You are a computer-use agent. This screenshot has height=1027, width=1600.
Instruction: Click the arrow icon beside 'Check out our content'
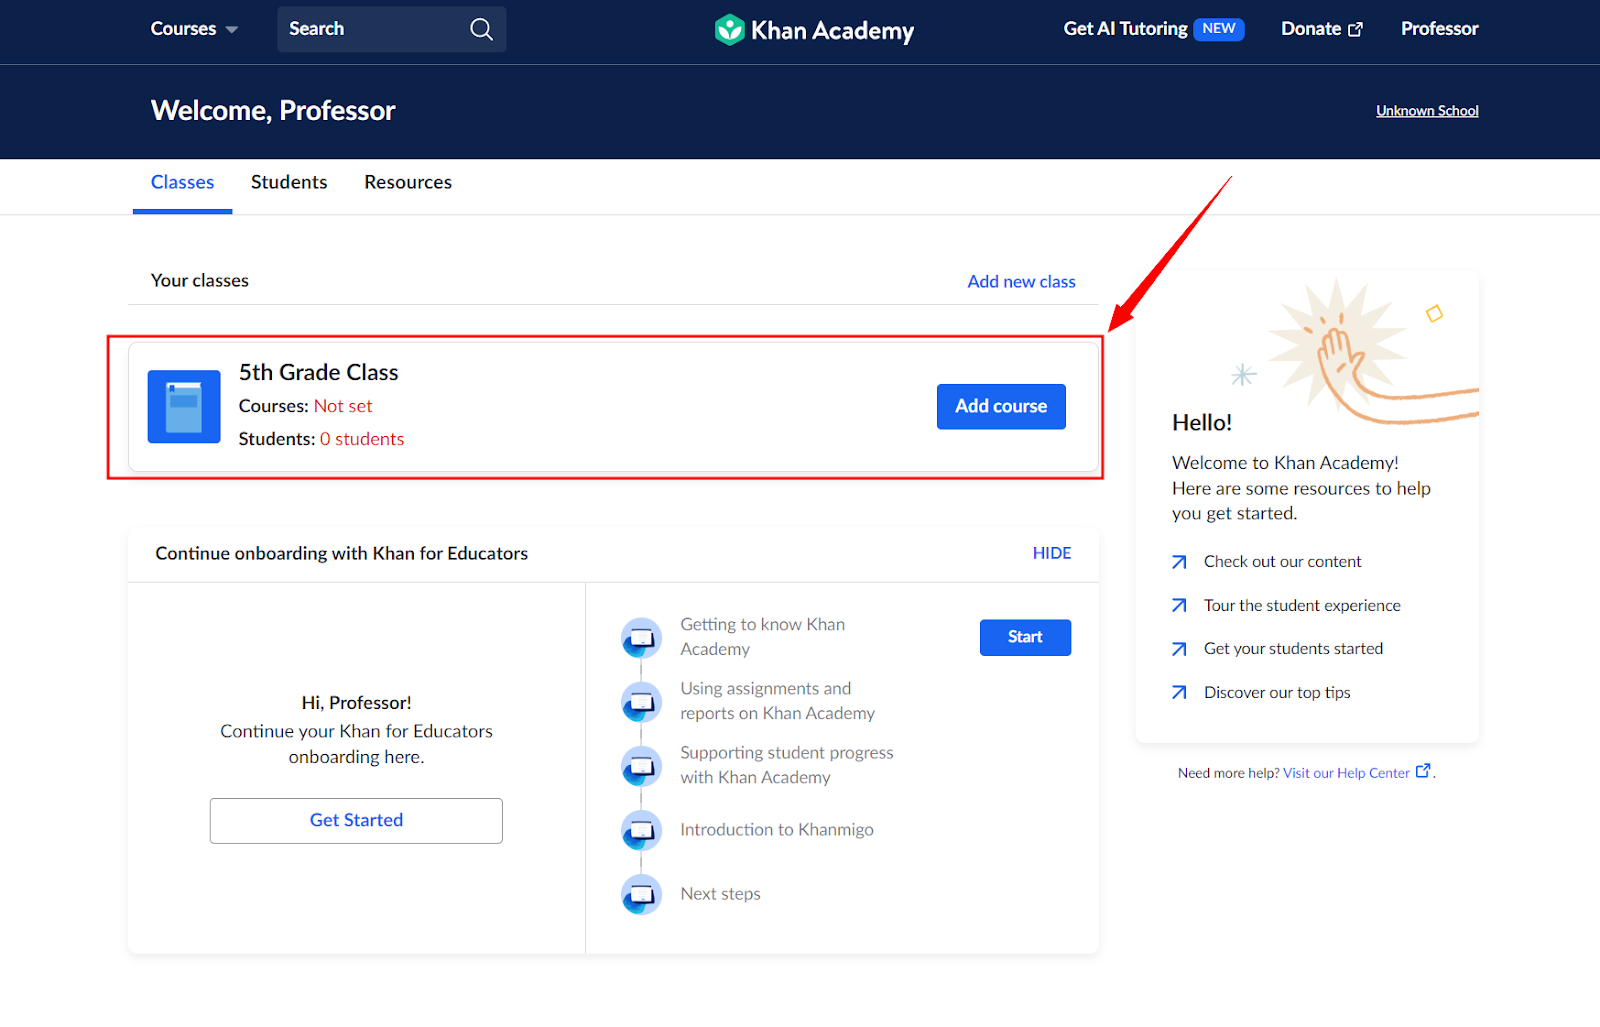coord(1179,562)
